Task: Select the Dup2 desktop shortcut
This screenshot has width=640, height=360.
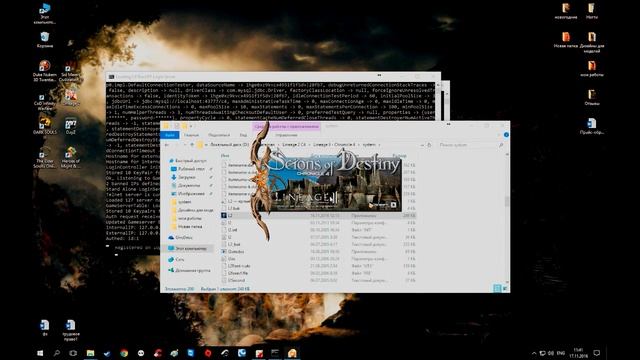Action: point(71,126)
